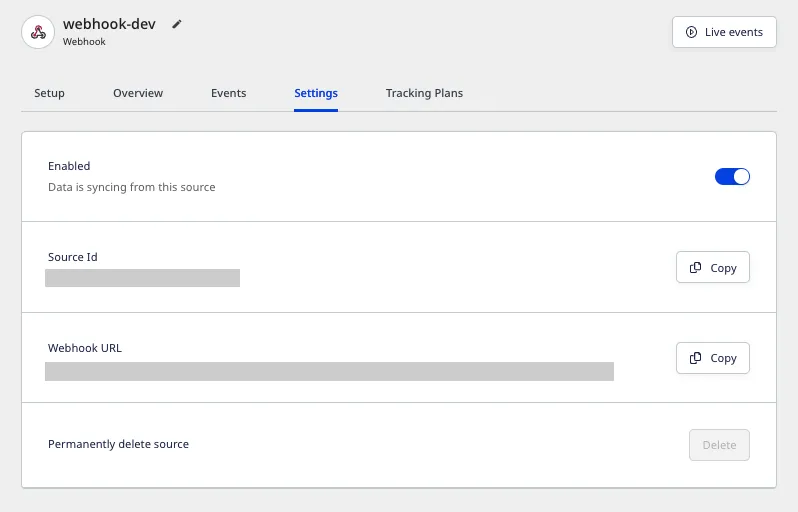The width and height of the screenshot is (798, 512).
Task: Go to the Events tab
Action: click(229, 93)
